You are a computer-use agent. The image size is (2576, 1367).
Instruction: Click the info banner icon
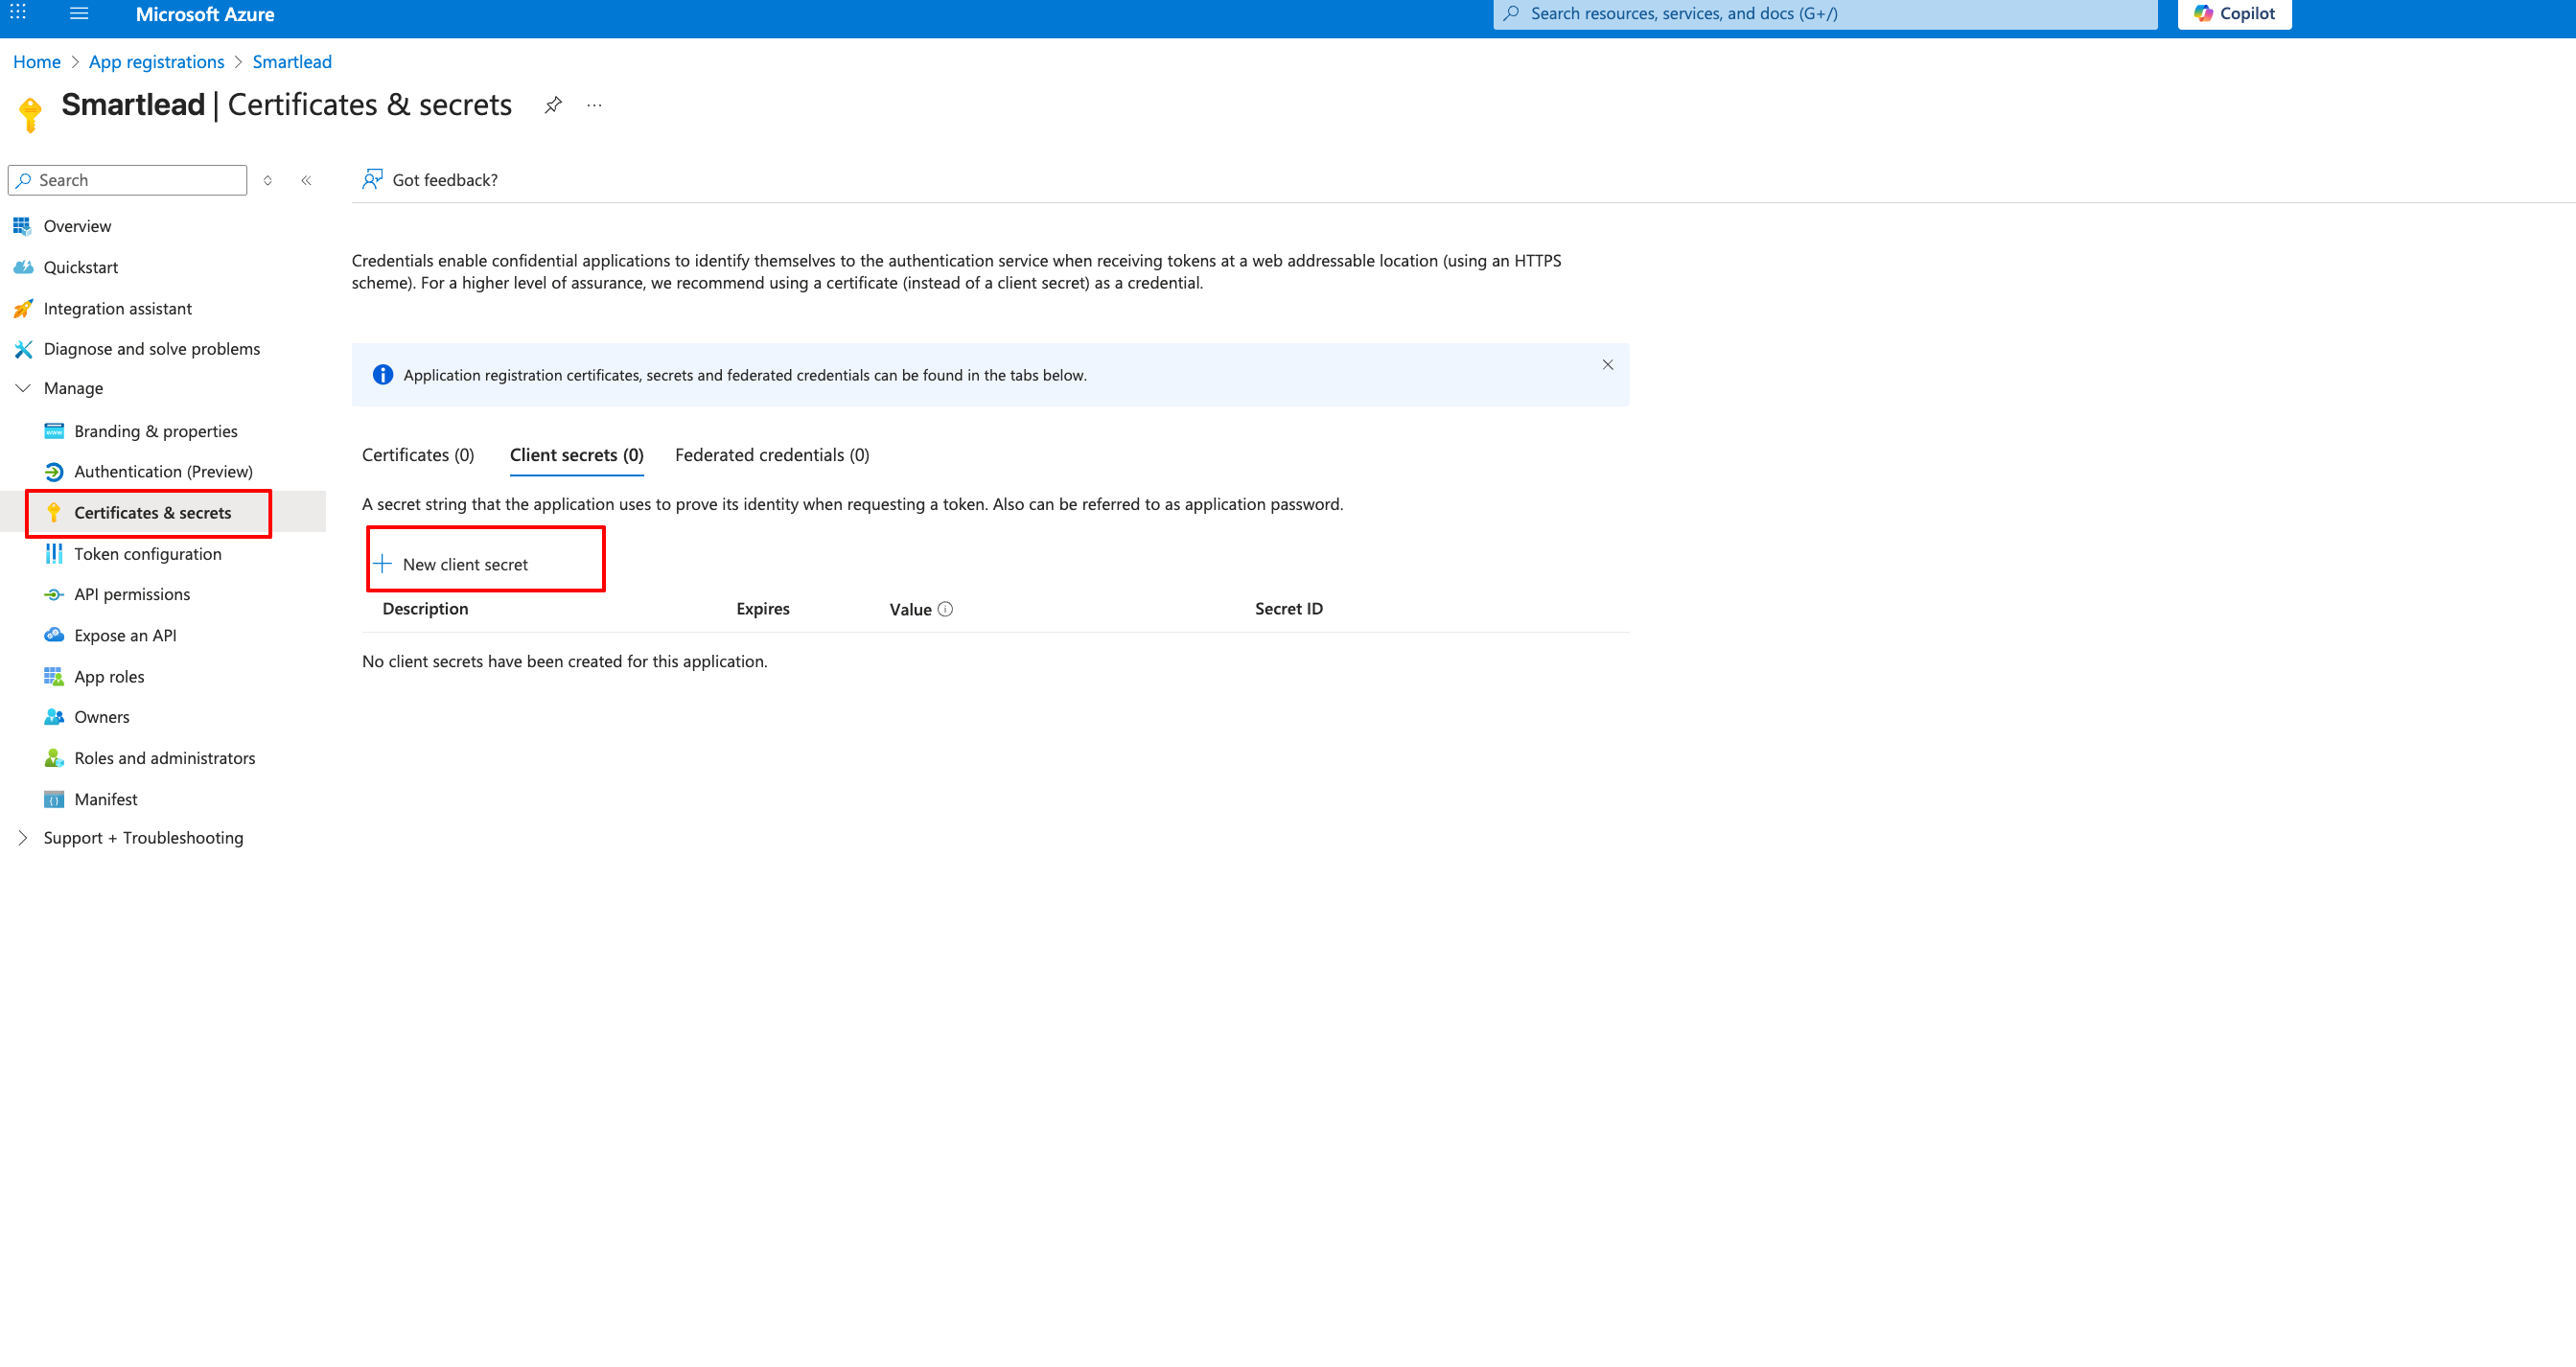383,375
